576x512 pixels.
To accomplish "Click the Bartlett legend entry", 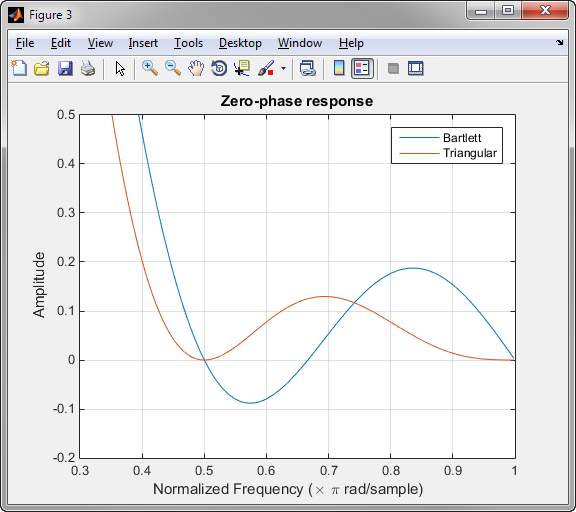I will (x=462, y=138).
